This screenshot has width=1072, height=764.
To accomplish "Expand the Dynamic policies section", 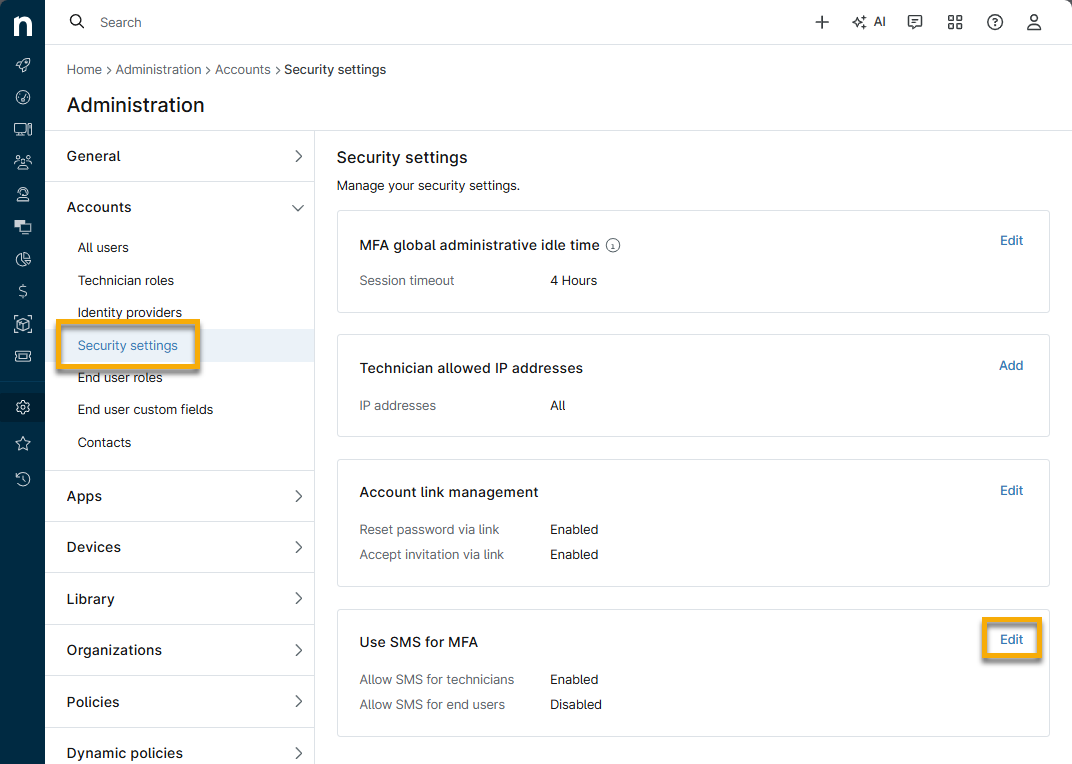I will click(180, 752).
